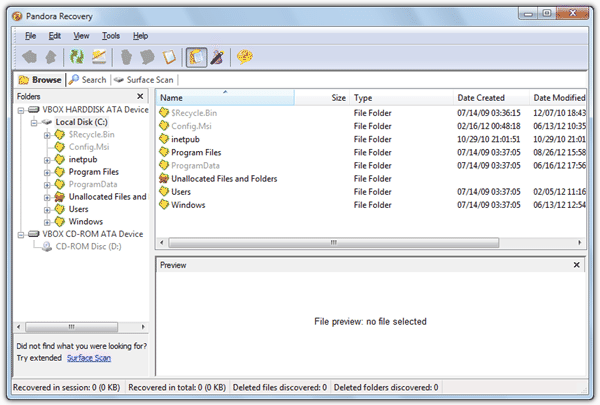Select the VBOX HARDDISK drive icon in tree
The image size is (600, 405).
pos(35,109)
